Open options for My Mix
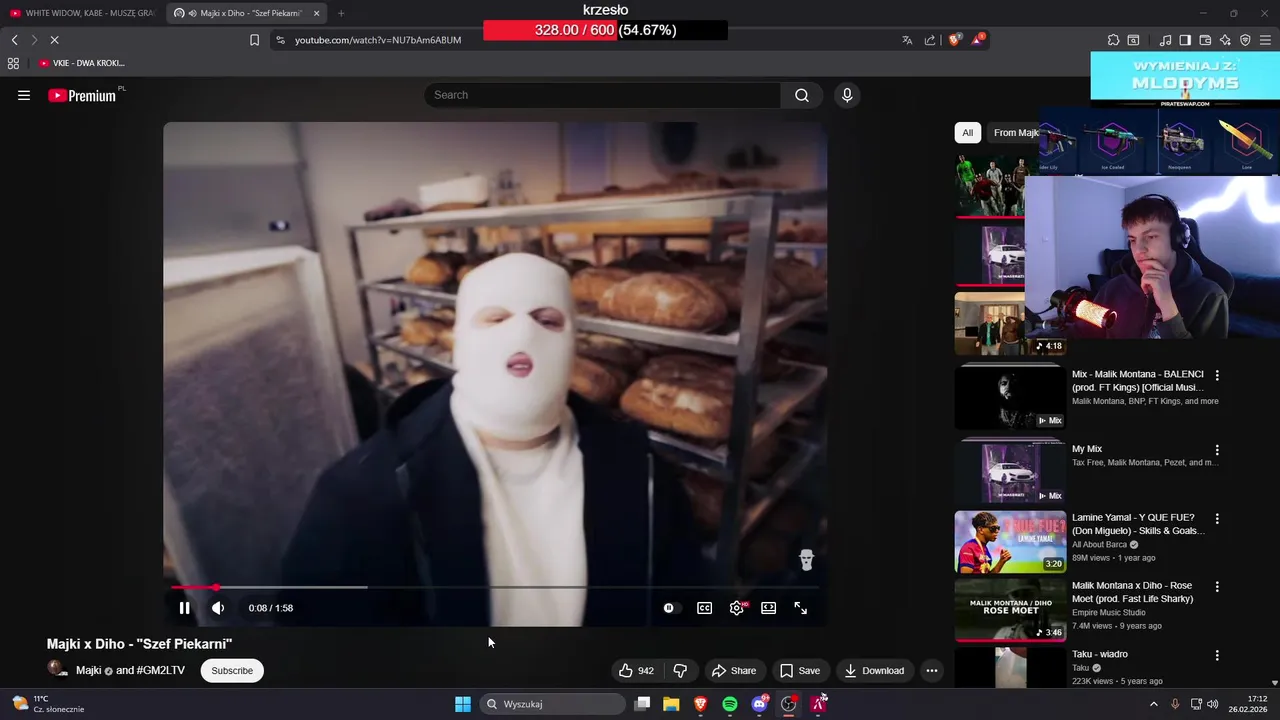The image size is (1280, 720). [1217, 451]
